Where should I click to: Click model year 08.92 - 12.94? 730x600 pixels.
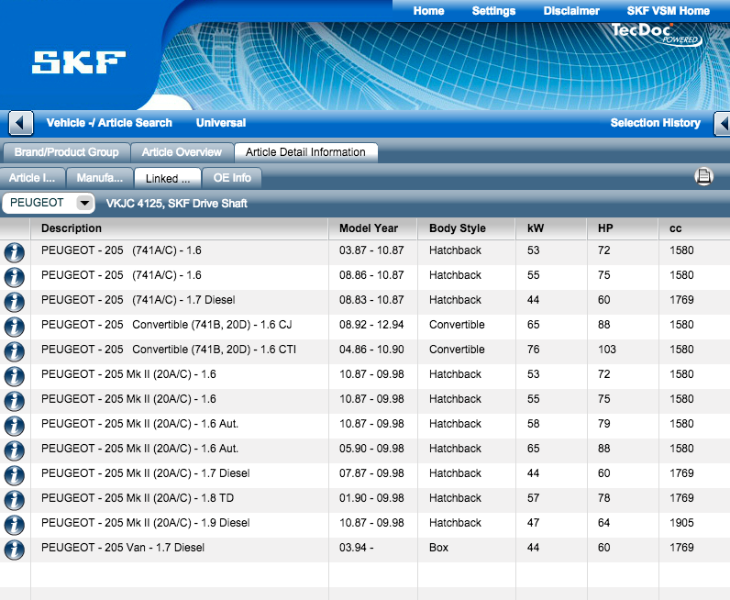[x=371, y=324]
